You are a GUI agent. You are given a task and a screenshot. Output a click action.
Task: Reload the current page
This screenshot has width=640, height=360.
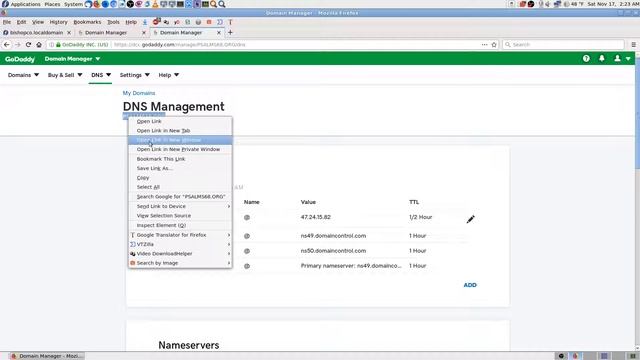click(28, 44)
